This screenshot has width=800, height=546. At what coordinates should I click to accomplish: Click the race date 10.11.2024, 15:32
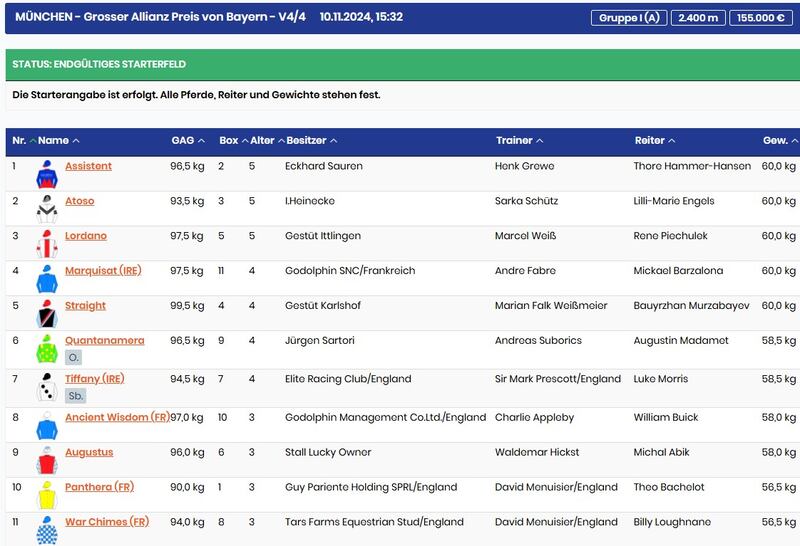[x=361, y=17]
